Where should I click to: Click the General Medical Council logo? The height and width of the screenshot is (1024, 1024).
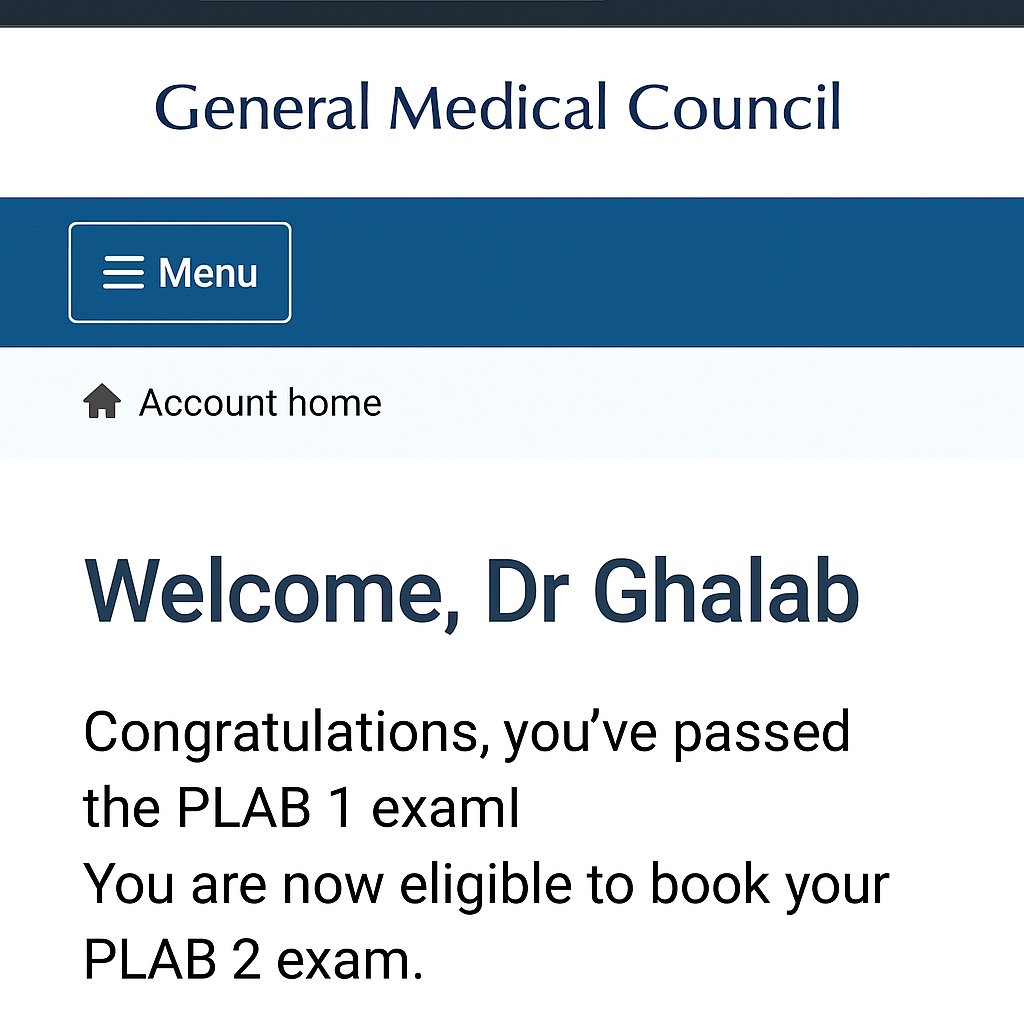(498, 107)
